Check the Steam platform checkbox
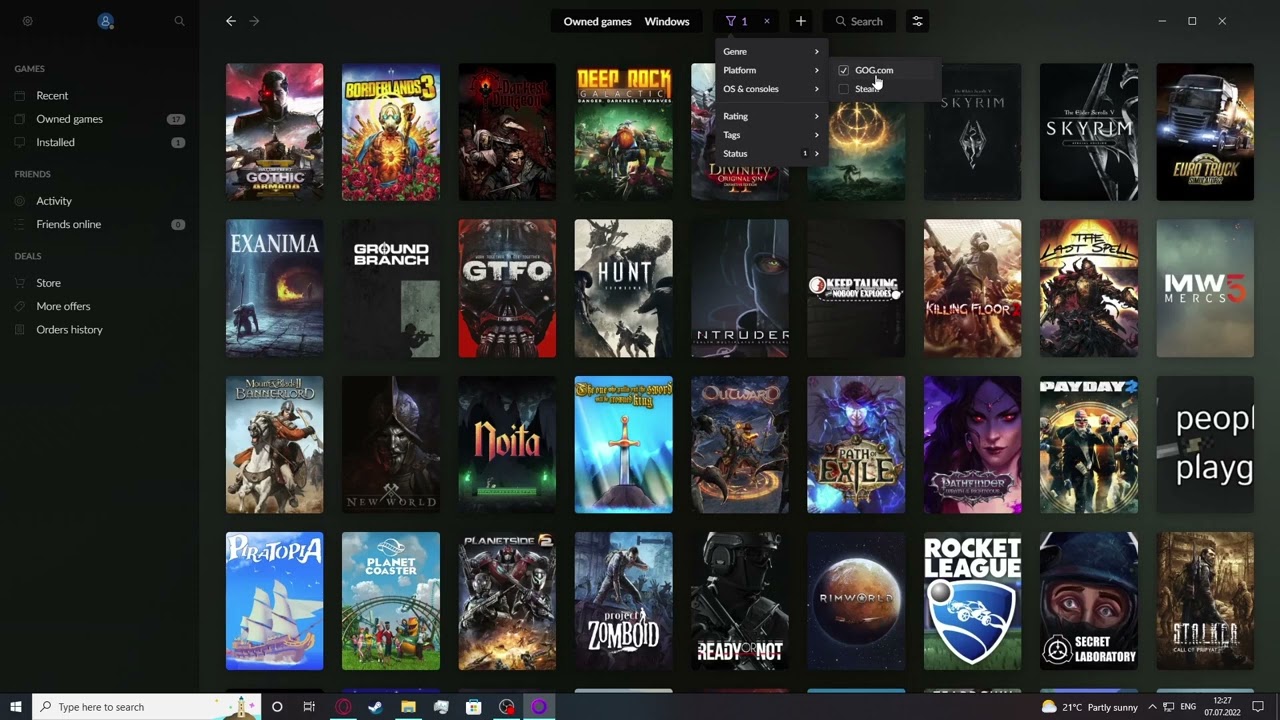Image resolution: width=1280 pixels, height=720 pixels. point(844,89)
